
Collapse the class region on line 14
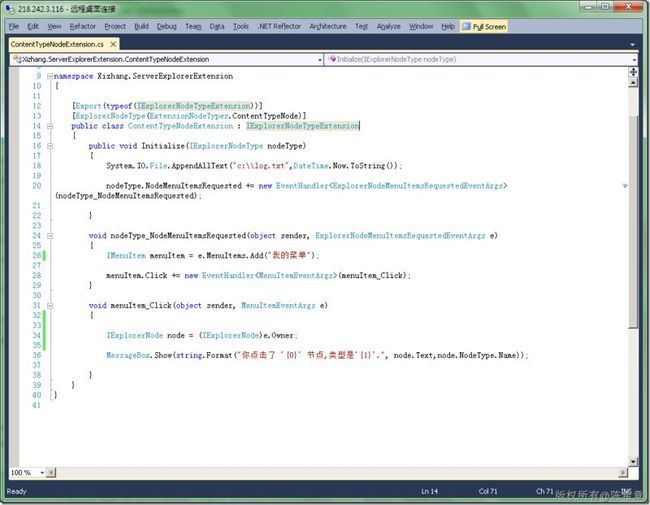click(x=50, y=126)
